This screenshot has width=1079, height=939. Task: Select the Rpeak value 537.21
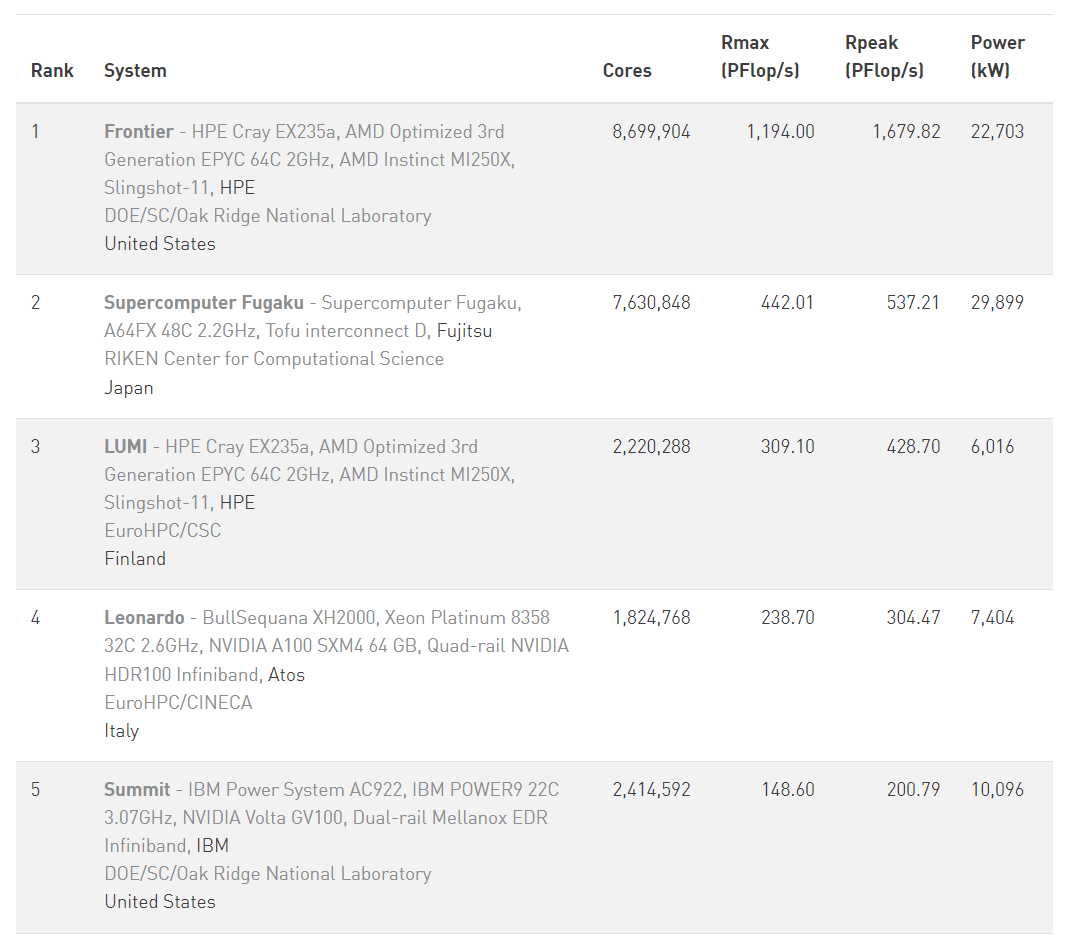(x=912, y=303)
